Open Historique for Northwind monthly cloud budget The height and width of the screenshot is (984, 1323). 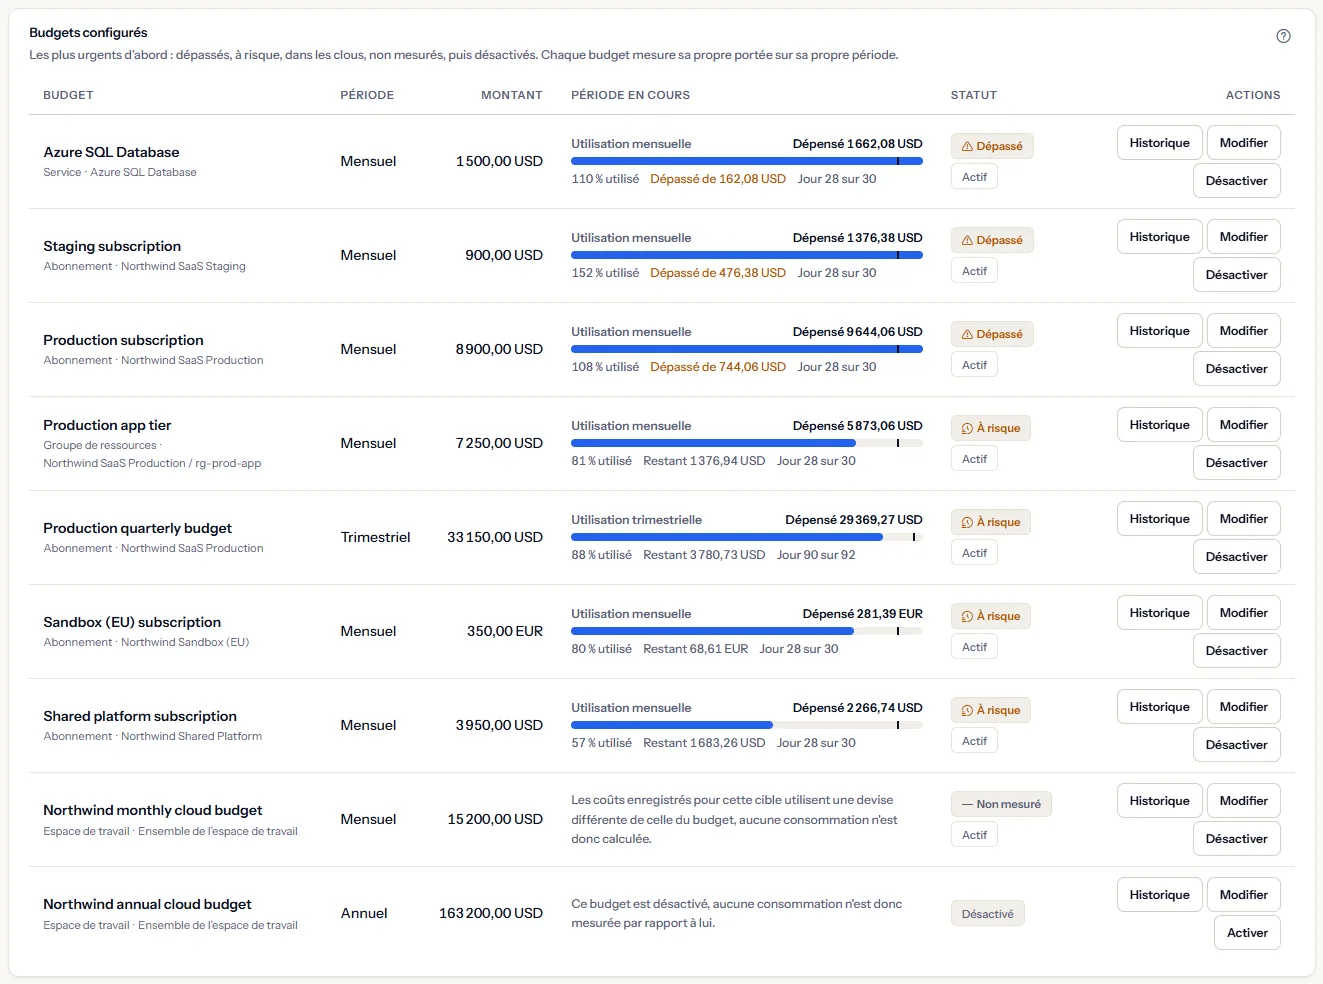1159,801
